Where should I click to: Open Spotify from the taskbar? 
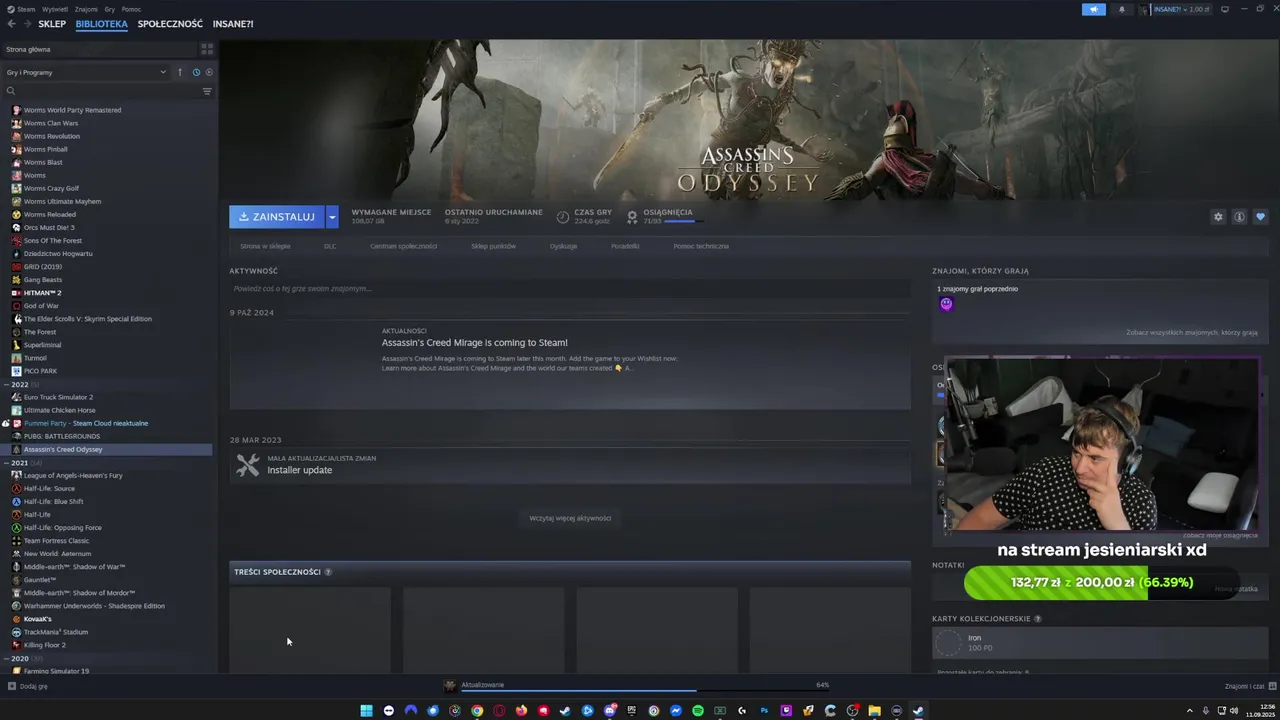pos(698,711)
